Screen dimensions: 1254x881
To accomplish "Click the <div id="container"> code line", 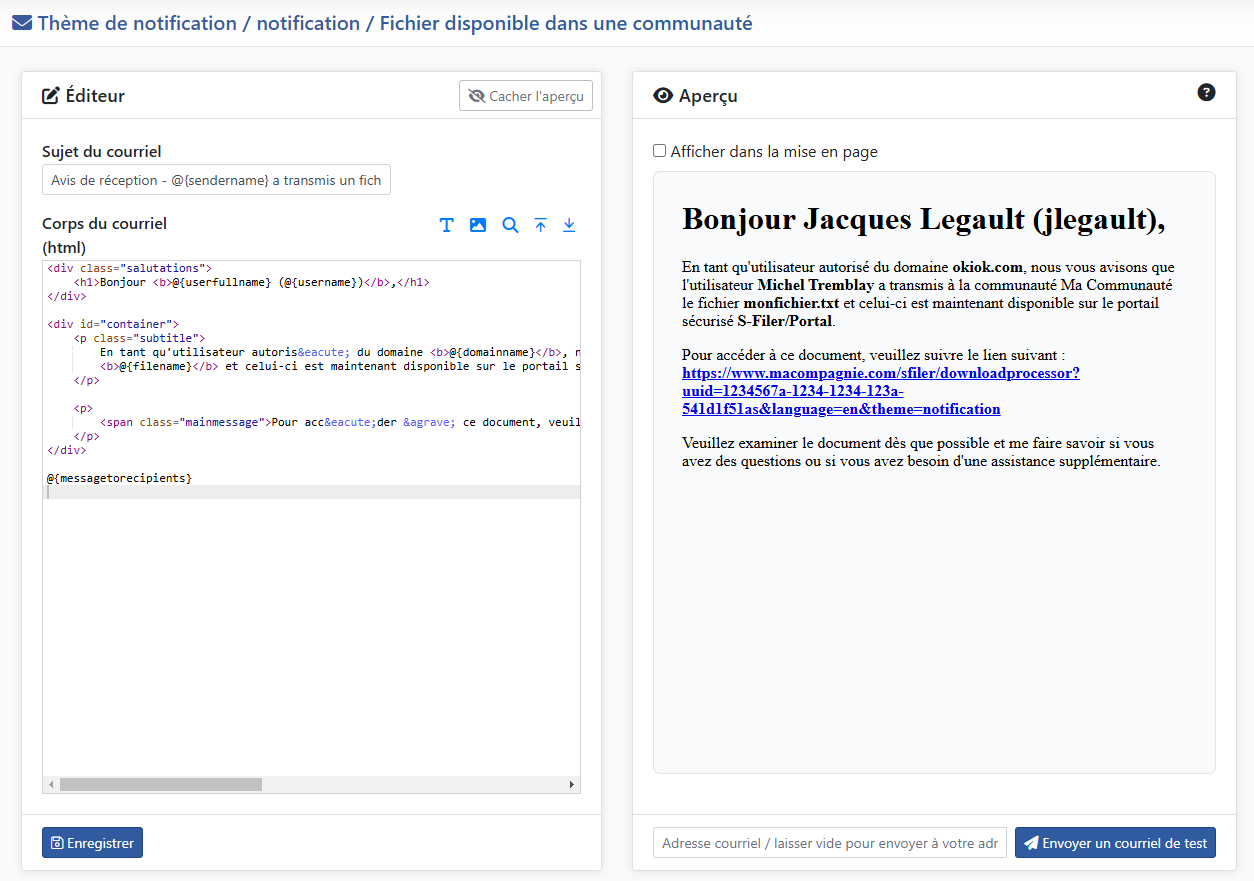I will 112,324.
